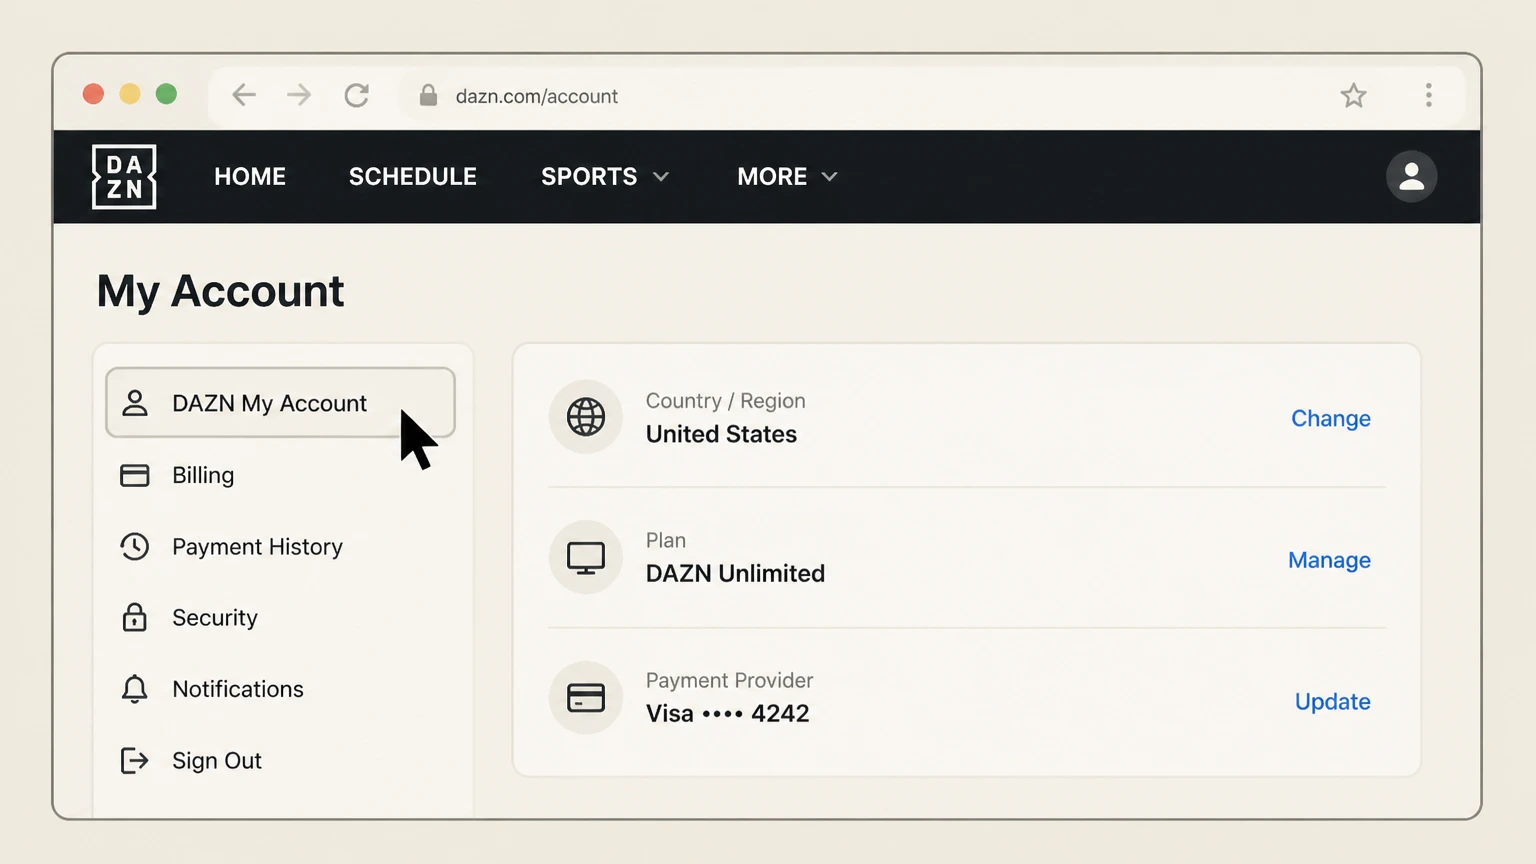Viewport: 1536px width, 864px height.
Task: Open the SPORTS menu label
Action: click(589, 177)
